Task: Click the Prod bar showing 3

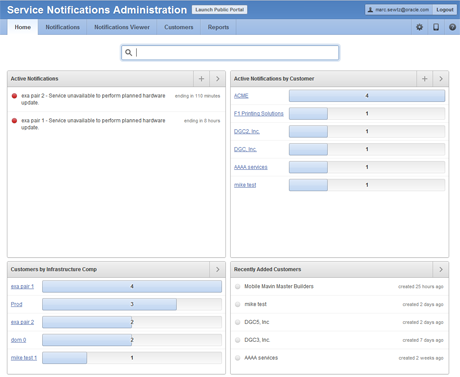Action: click(x=109, y=304)
